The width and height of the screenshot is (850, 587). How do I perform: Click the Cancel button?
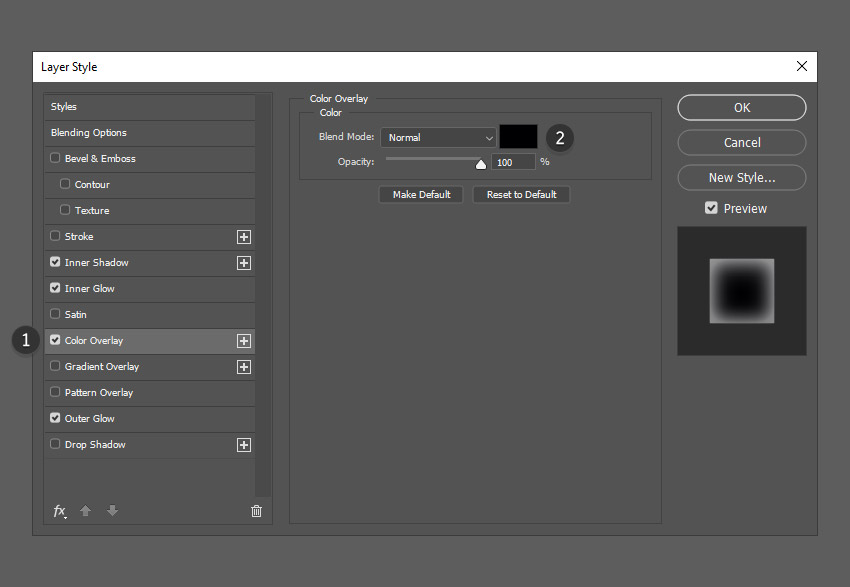pyautogui.click(x=742, y=143)
